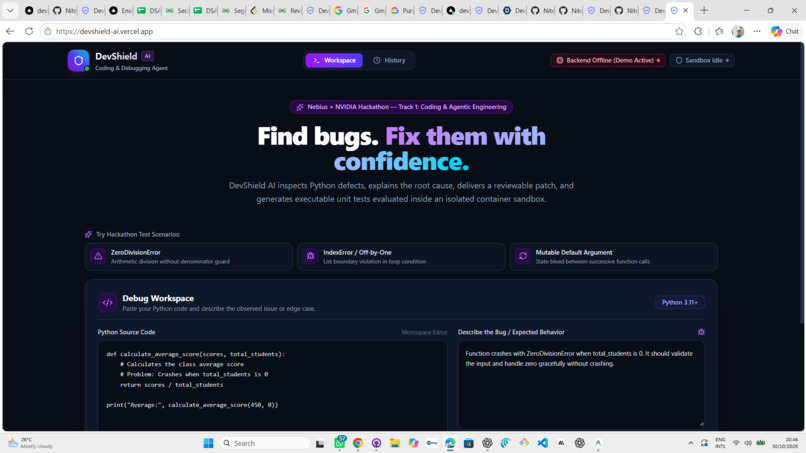Image resolution: width=806 pixels, height=453 pixels.
Task: Open Microsoft Store from the taskbar
Action: coord(468,443)
